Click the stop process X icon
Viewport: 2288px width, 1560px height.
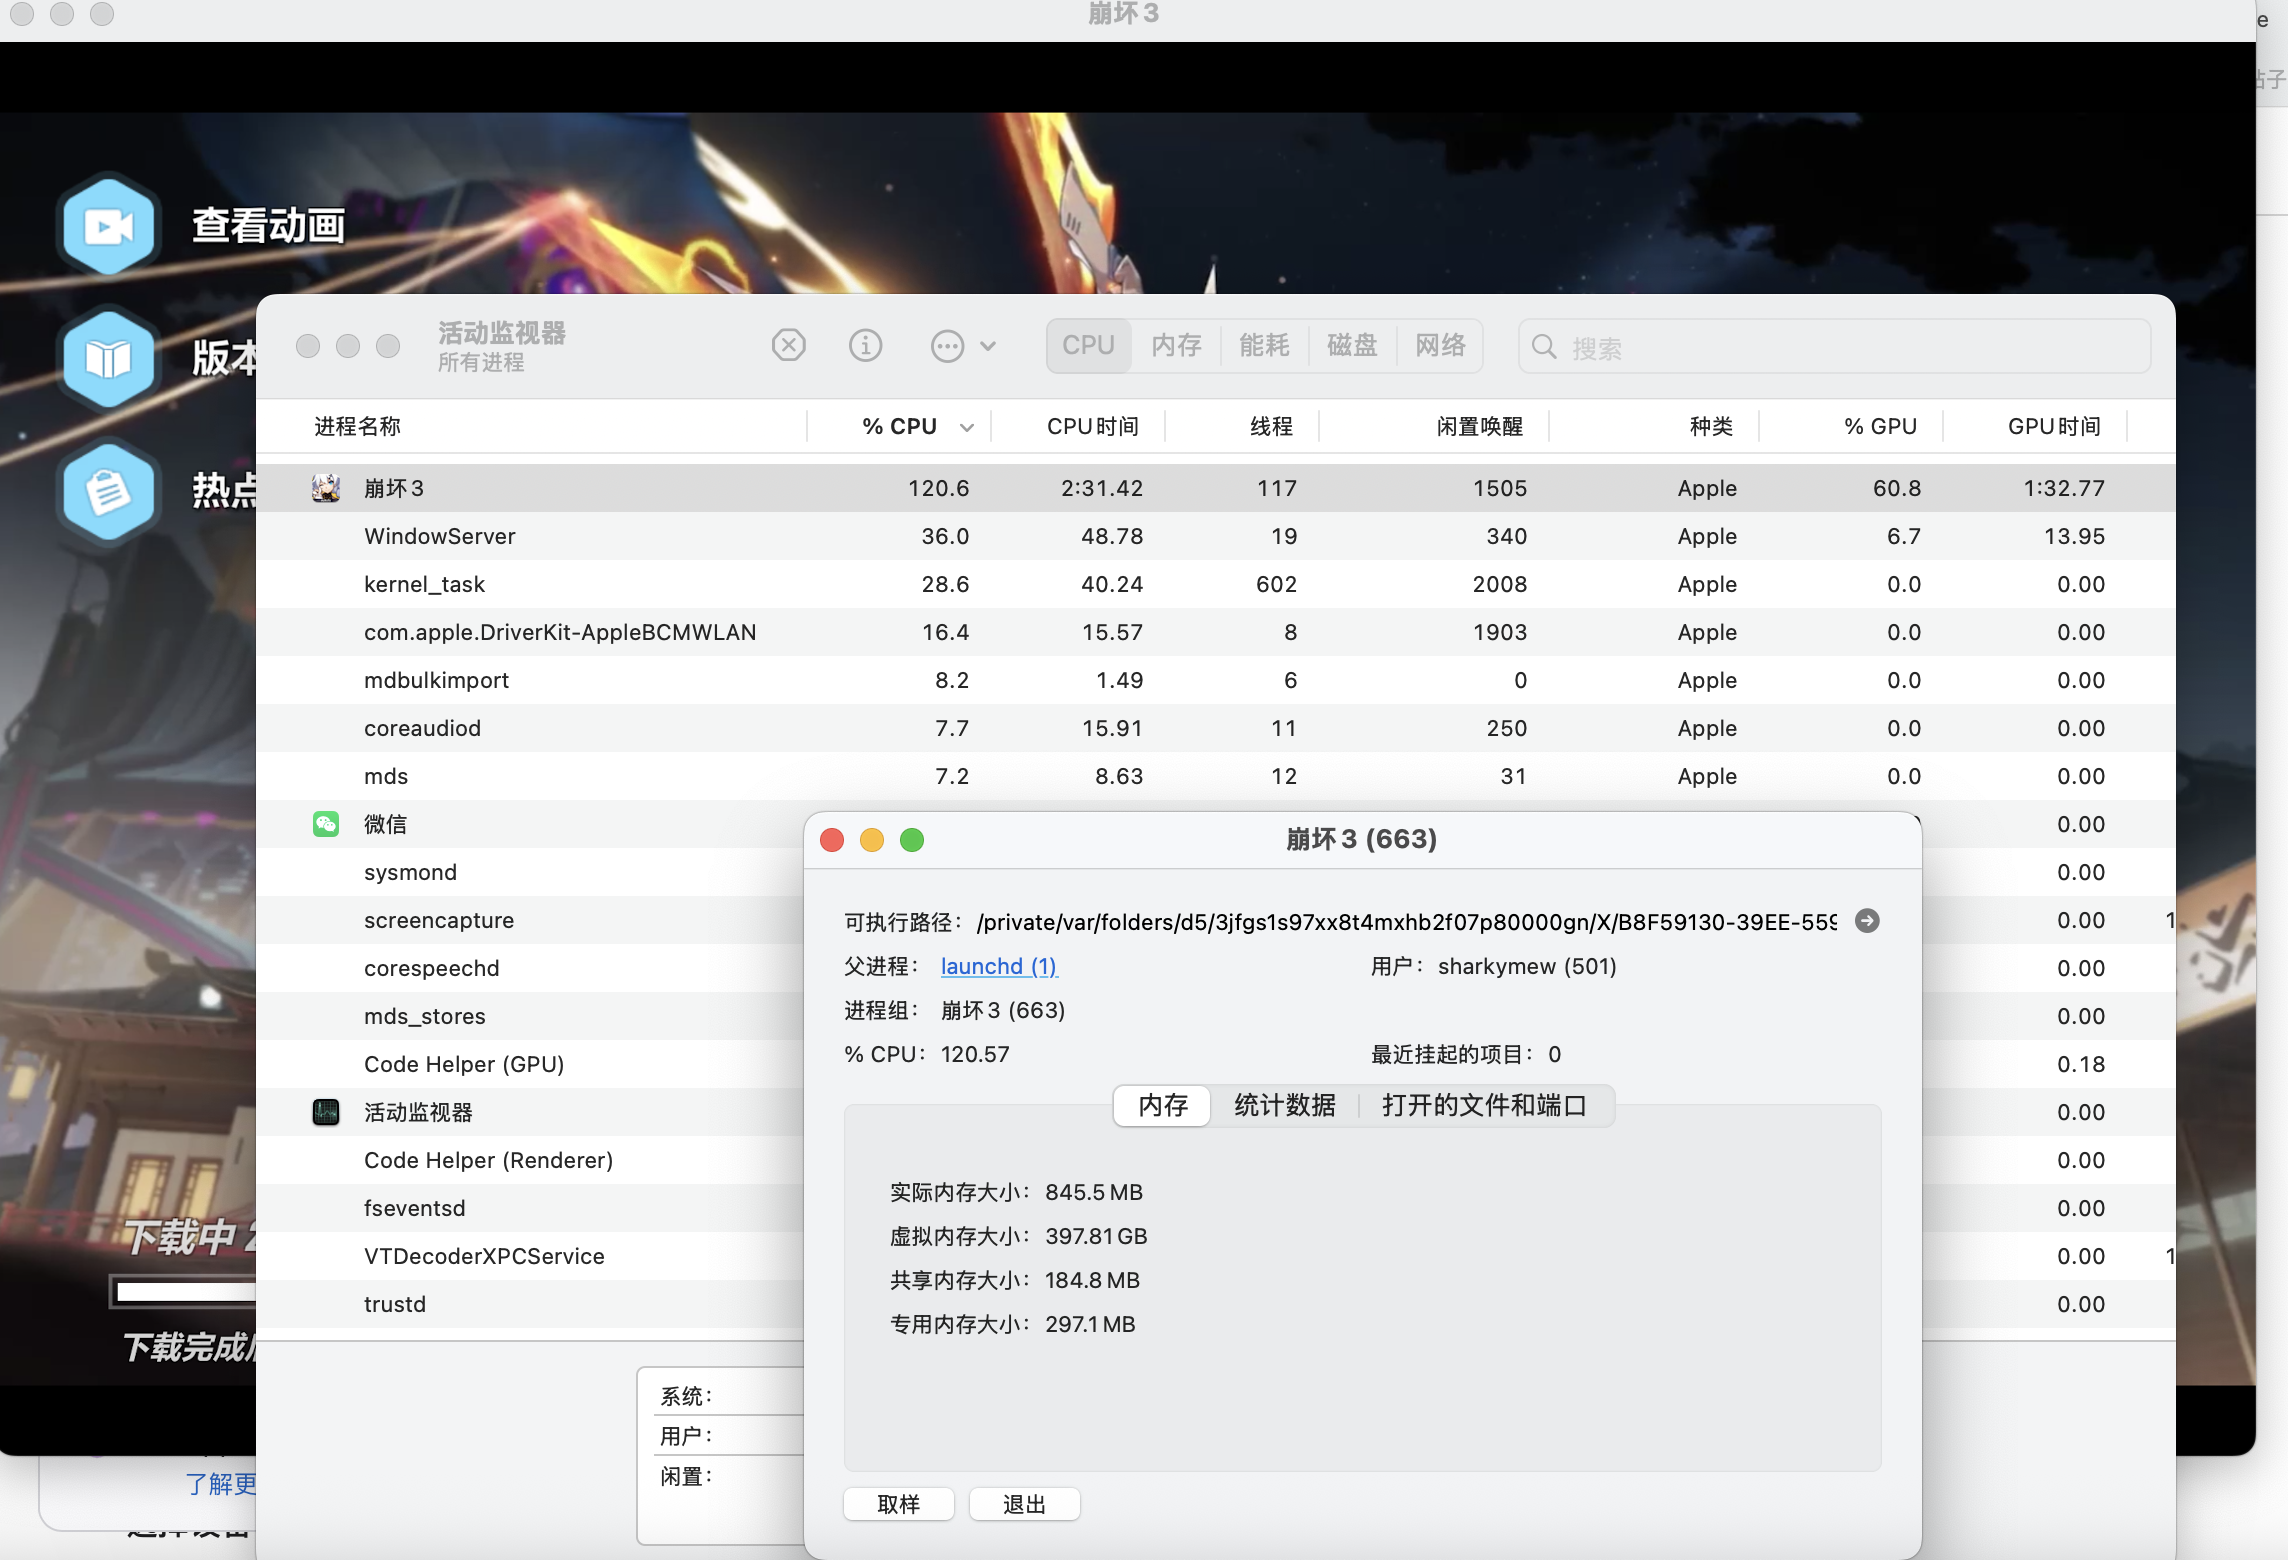[x=788, y=346]
